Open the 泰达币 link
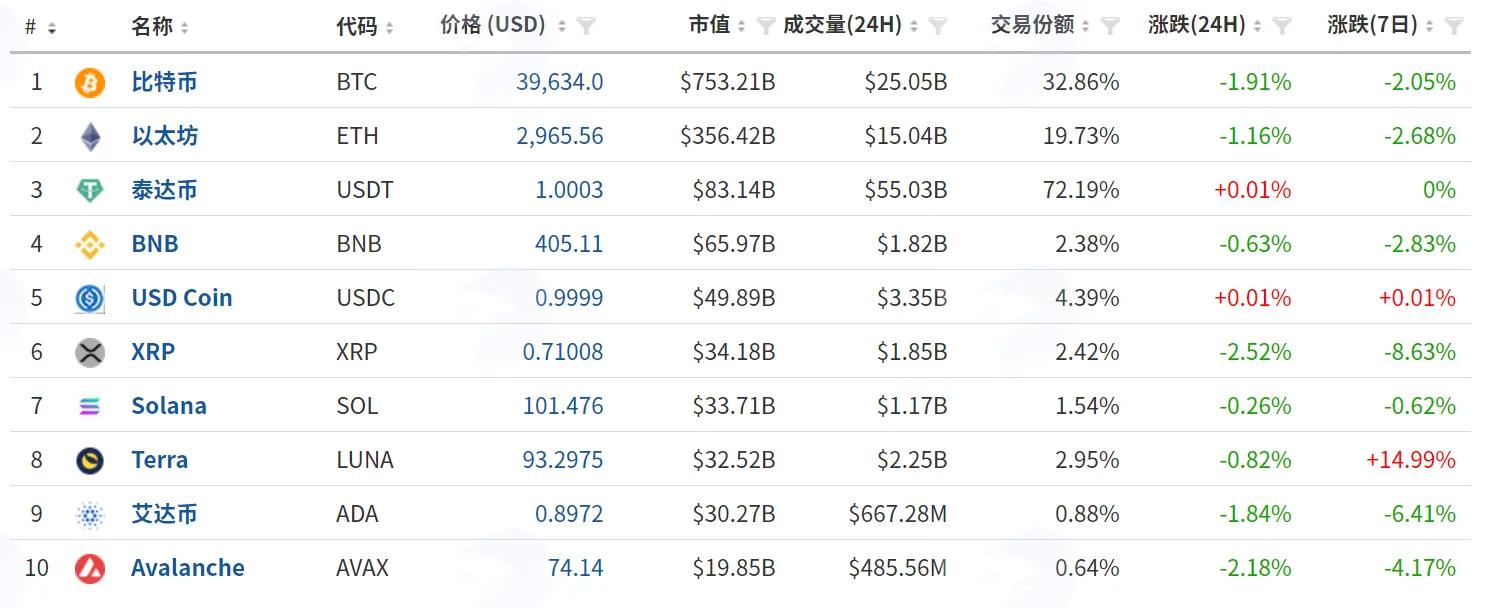This screenshot has height=608, width=1487. [164, 190]
